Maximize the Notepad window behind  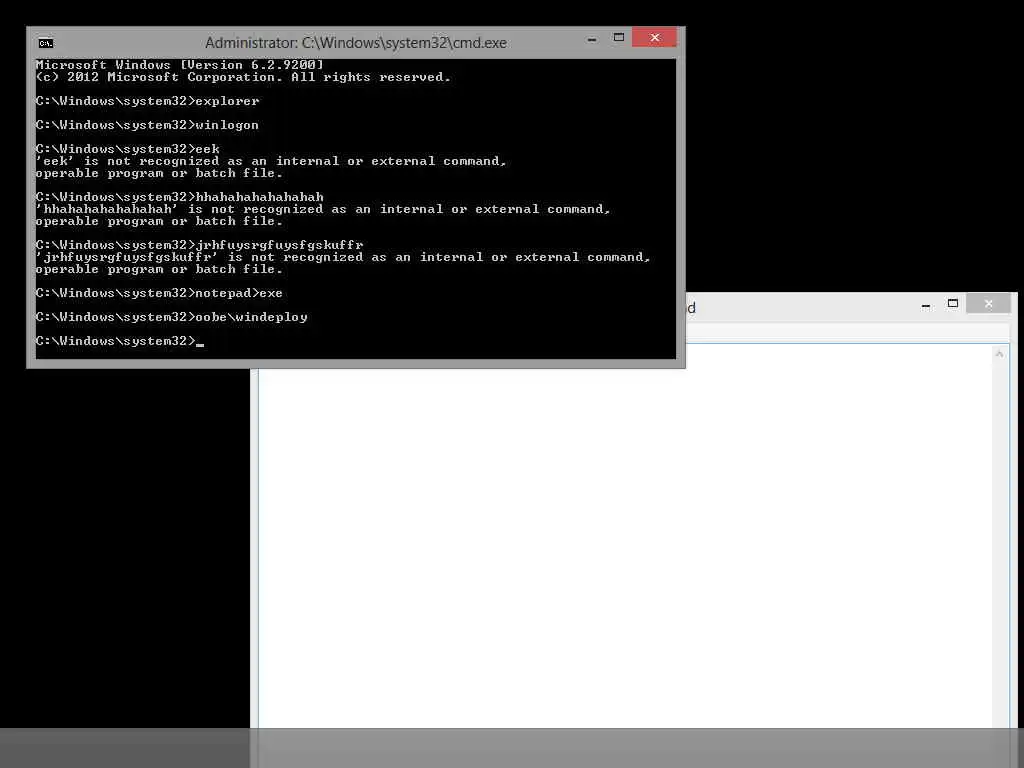[x=953, y=304]
